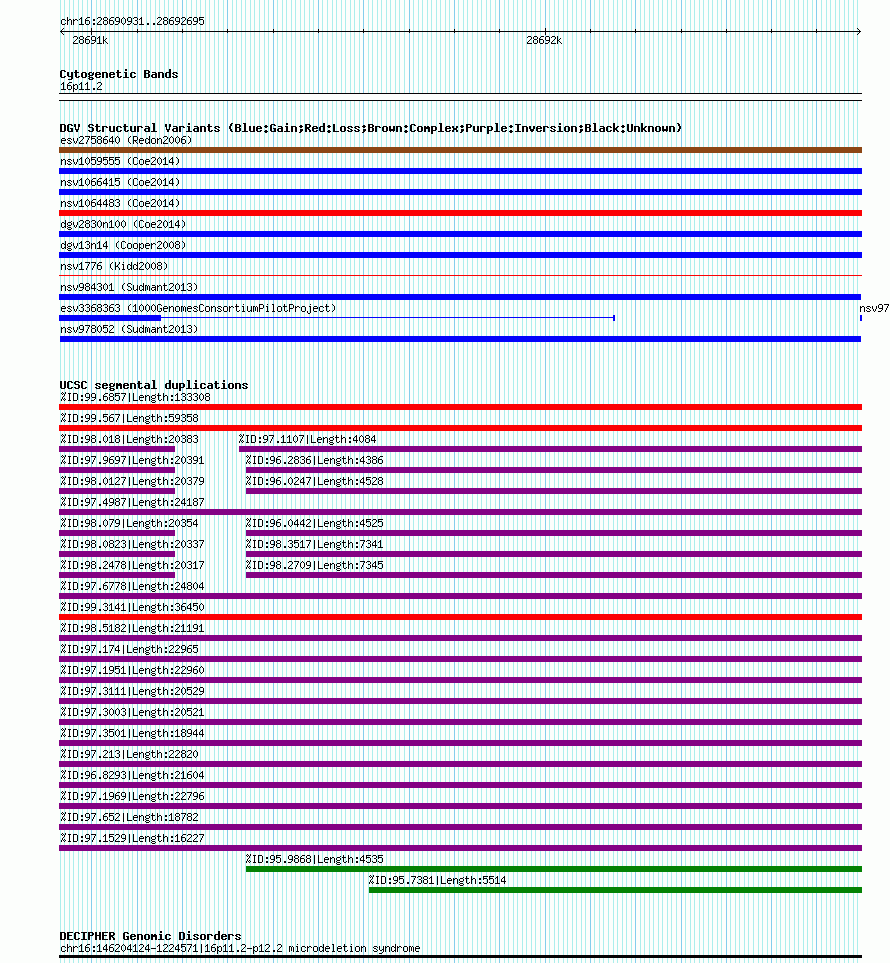Select duplication %ID:98.2478 Length:20317
The width and height of the screenshot is (890, 963).
point(132,564)
